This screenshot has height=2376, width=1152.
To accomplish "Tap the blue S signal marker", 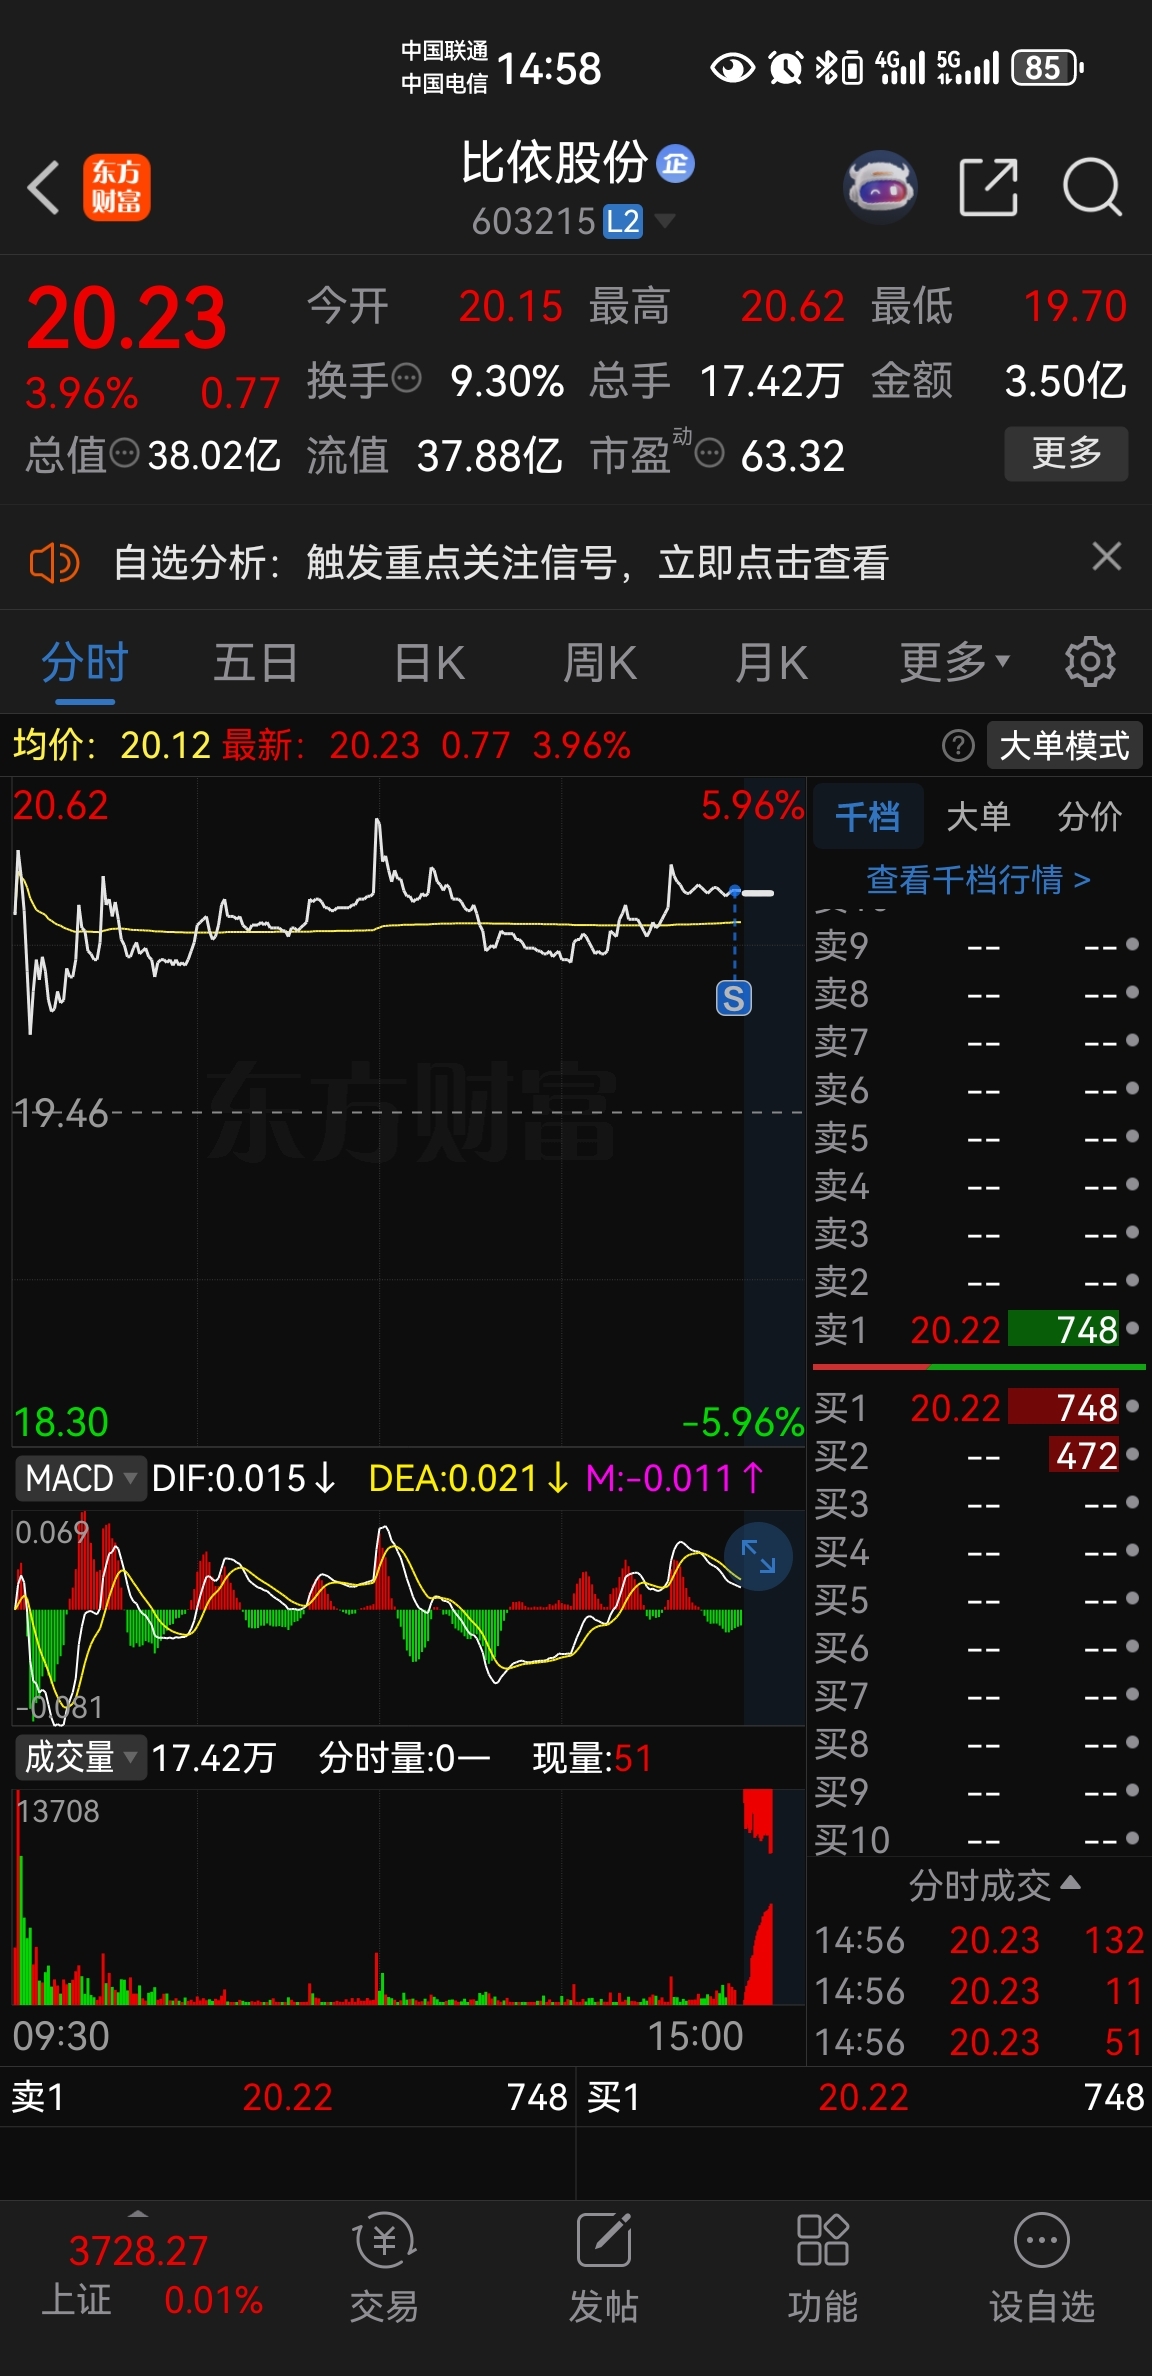I will [x=734, y=998].
